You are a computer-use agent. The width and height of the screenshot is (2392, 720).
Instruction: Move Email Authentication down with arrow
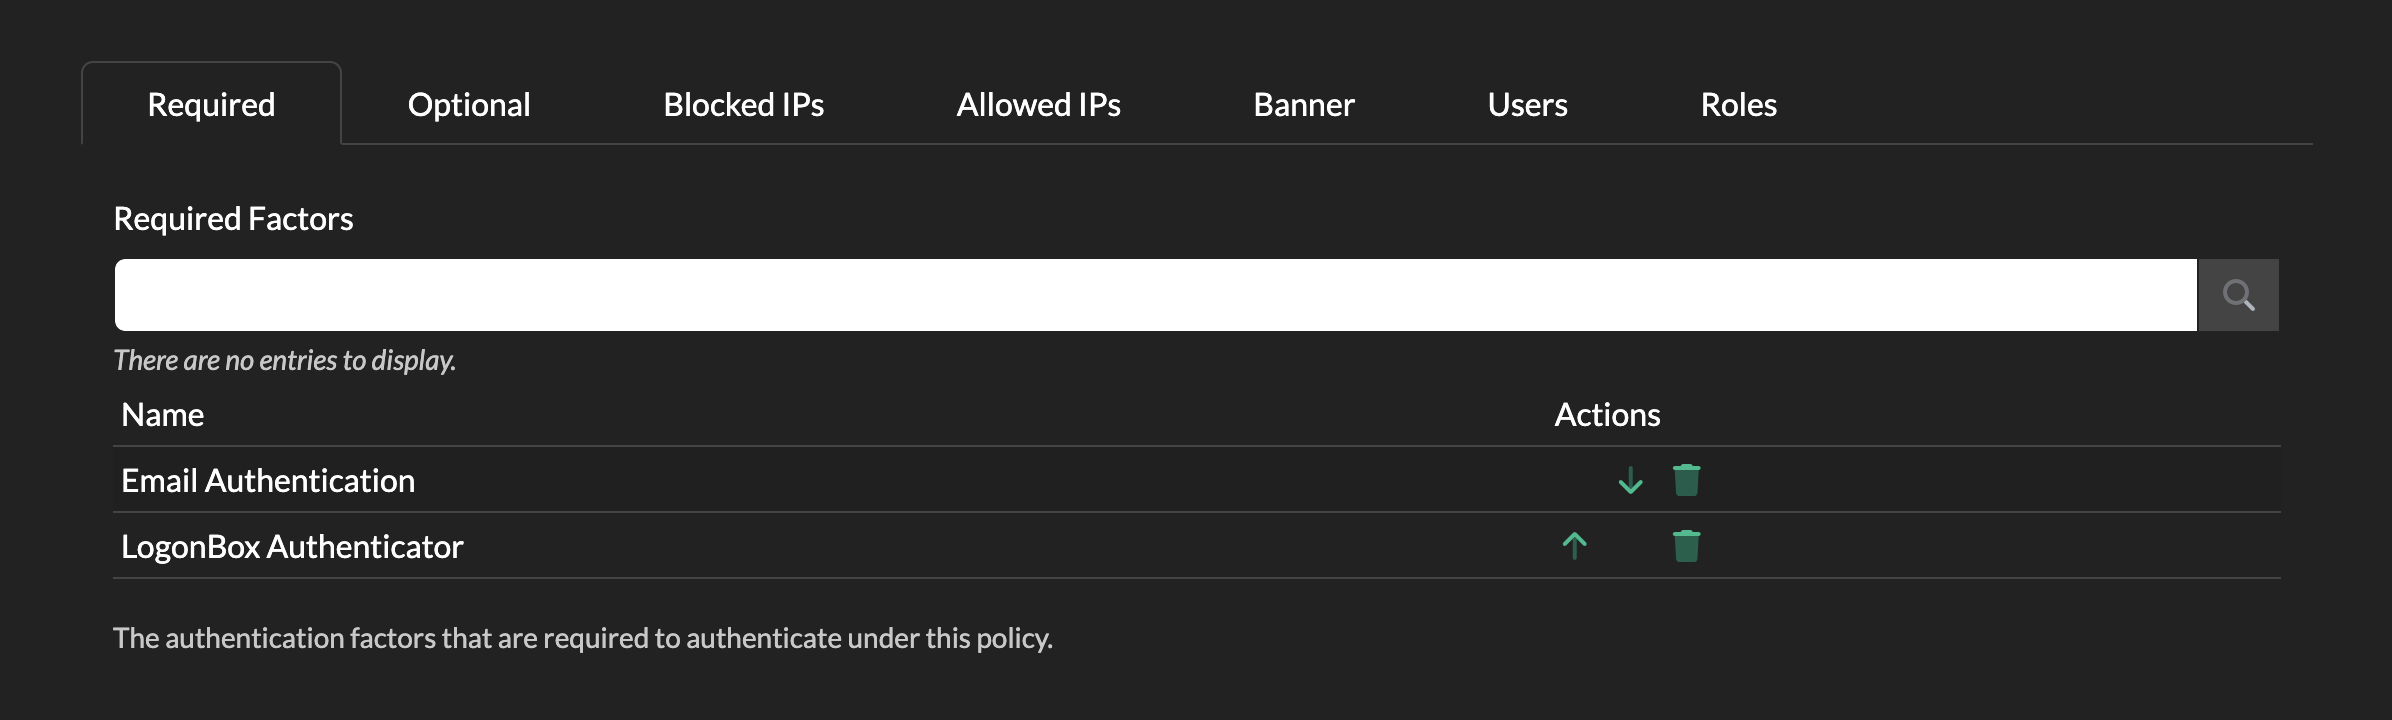1630,481
